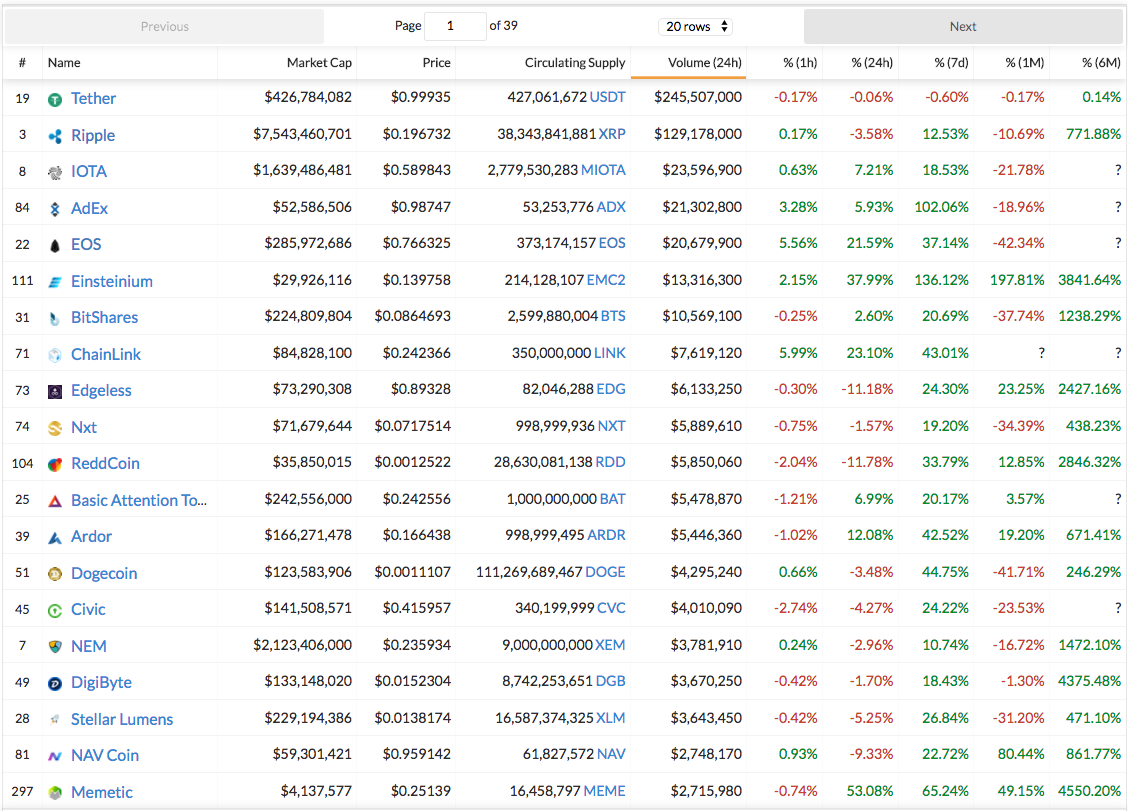The width and height of the screenshot is (1128, 811).
Task: Click the BitShares coin icon
Action: pos(55,318)
